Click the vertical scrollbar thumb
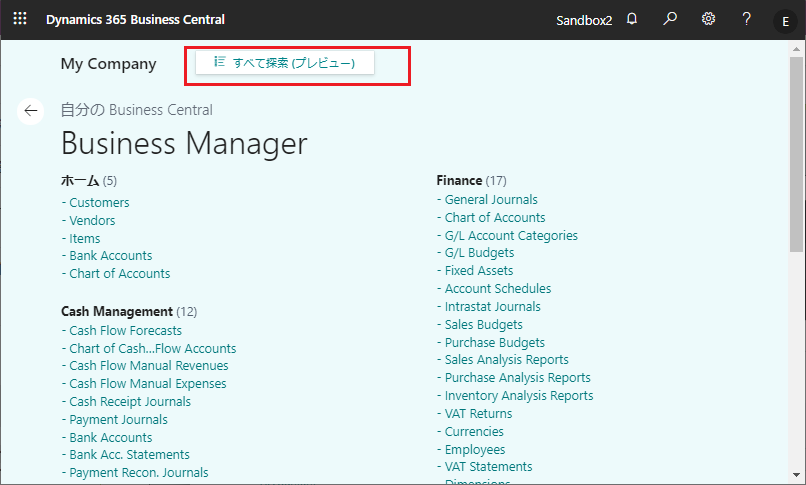The width and height of the screenshot is (806, 485). pyautogui.click(x=796, y=154)
